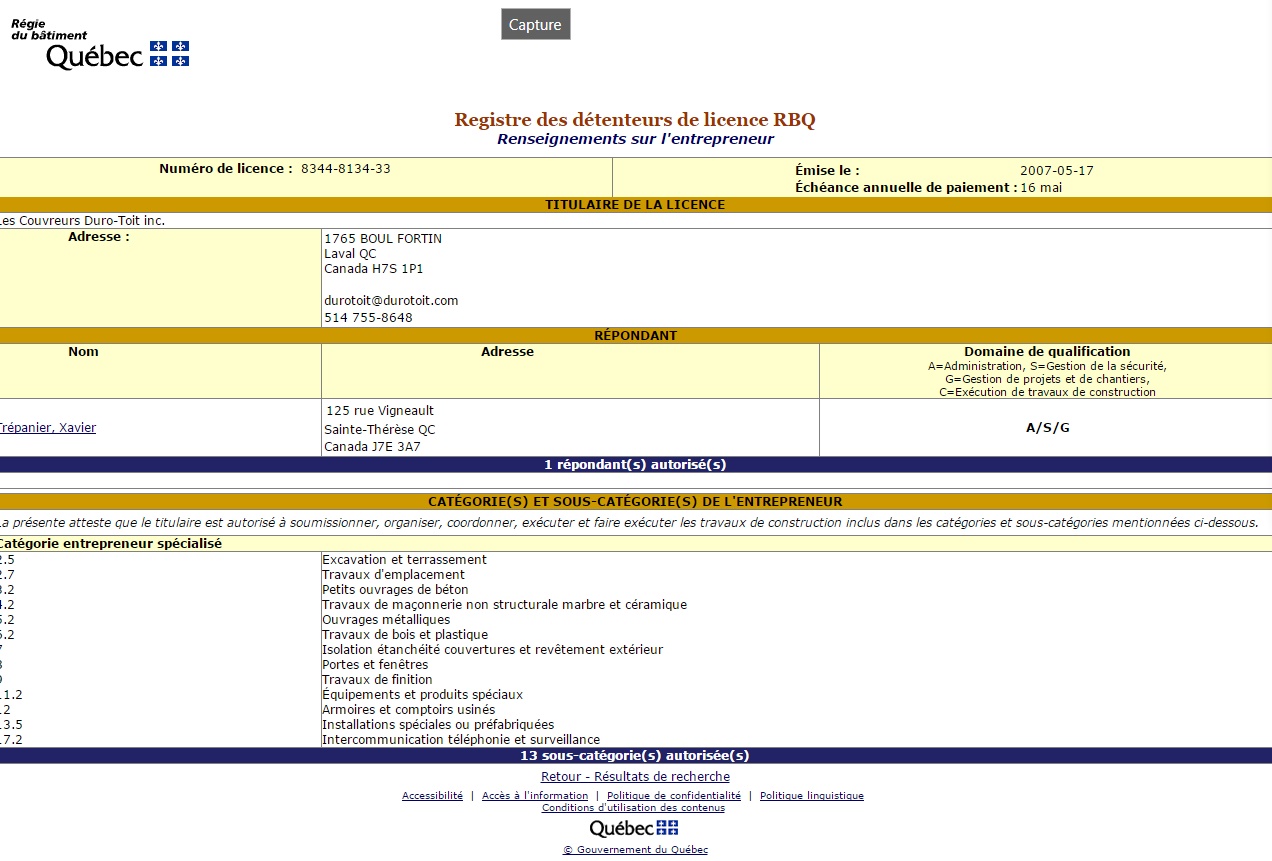Screen dimensions: 1272x861
Task: Click the TITULAIRE DE LA LICENCE header bar
Action: [636, 205]
